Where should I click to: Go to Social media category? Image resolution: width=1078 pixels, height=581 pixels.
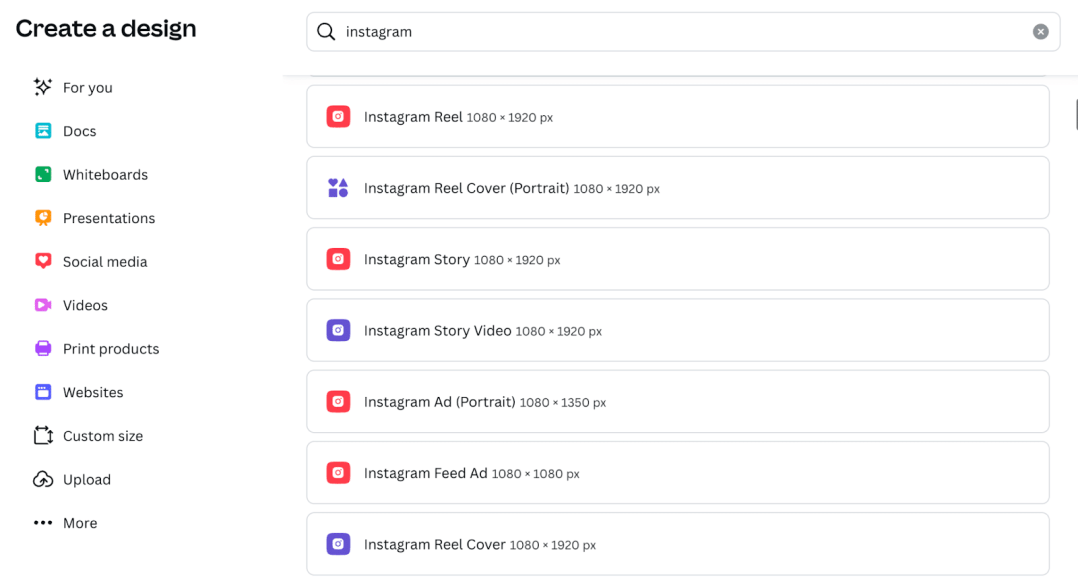104,262
